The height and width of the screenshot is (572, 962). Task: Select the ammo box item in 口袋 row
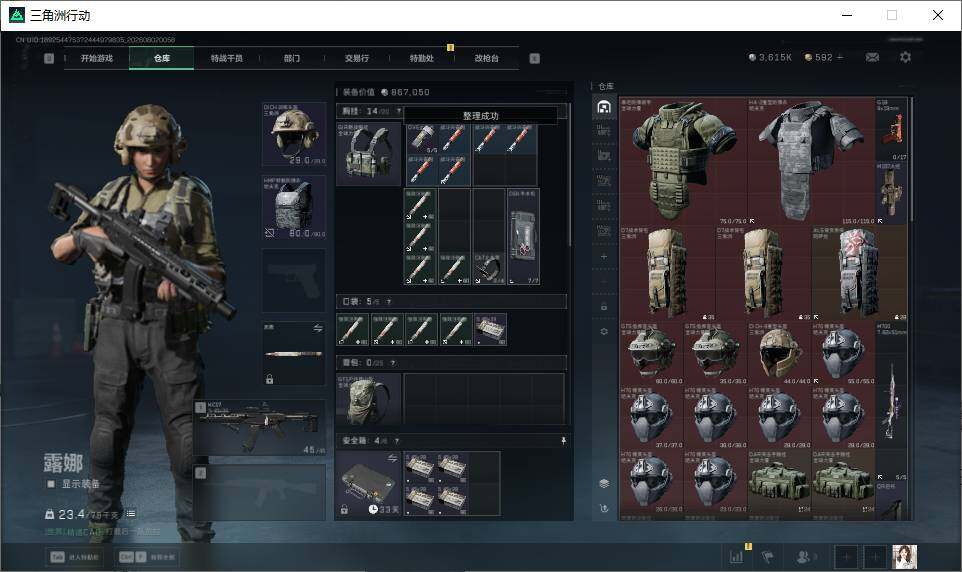(490, 329)
